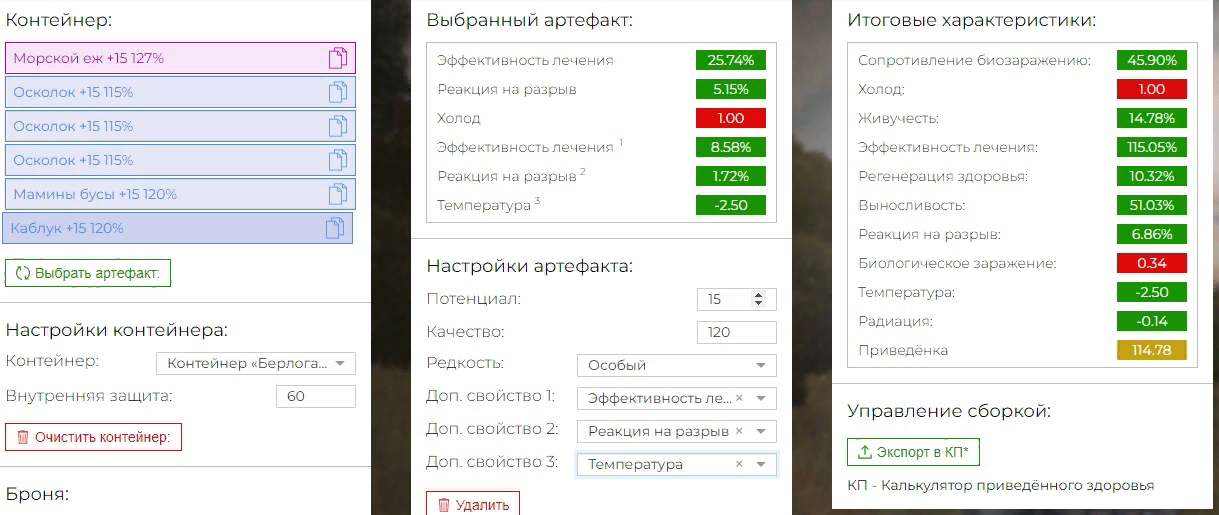
Task: Click the 1.72% Реакция на разрыв value
Action: [x=731, y=176]
